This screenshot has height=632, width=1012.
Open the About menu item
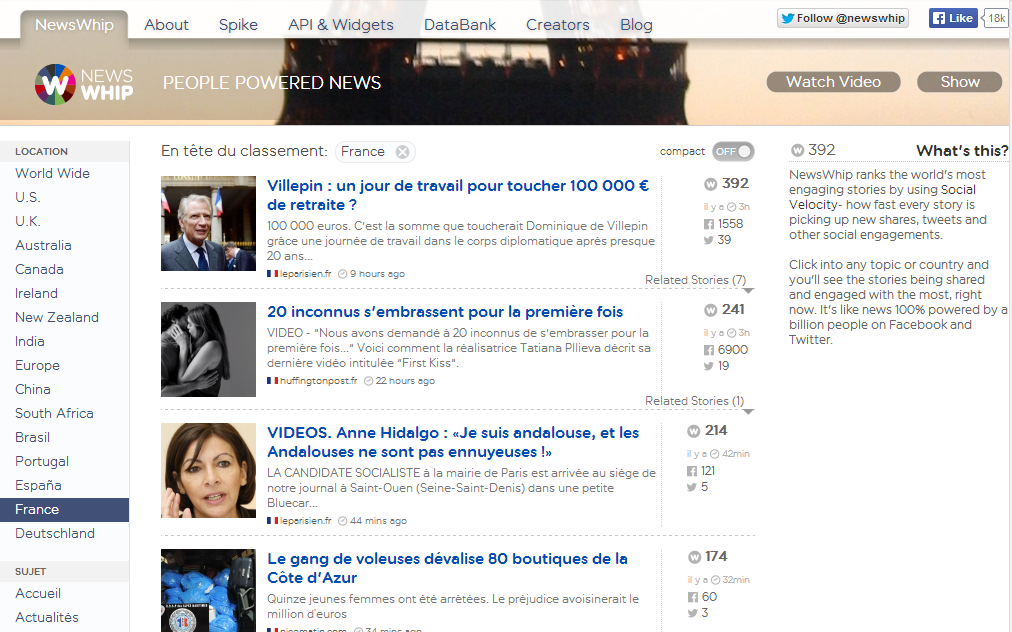pos(167,25)
